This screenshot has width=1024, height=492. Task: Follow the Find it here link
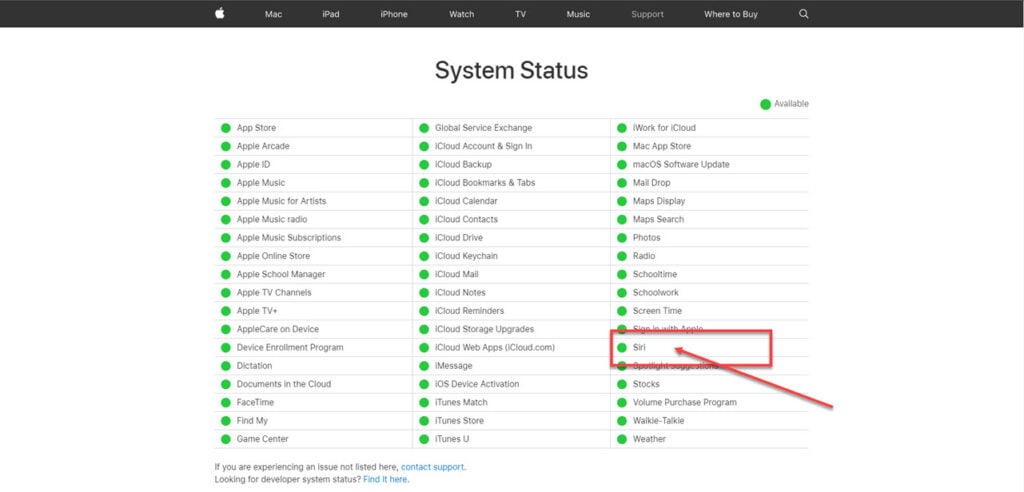(x=385, y=480)
